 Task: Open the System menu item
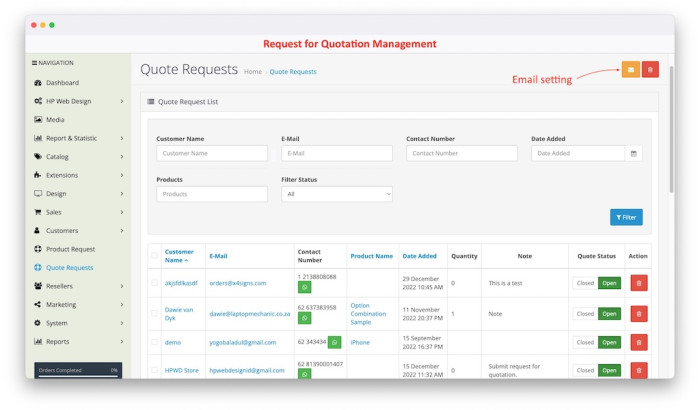[57, 323]
